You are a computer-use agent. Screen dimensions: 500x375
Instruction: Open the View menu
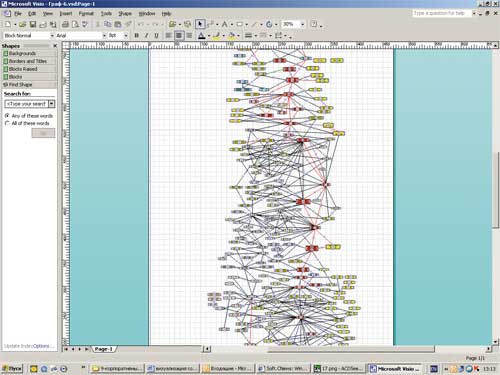pos(48,14)
